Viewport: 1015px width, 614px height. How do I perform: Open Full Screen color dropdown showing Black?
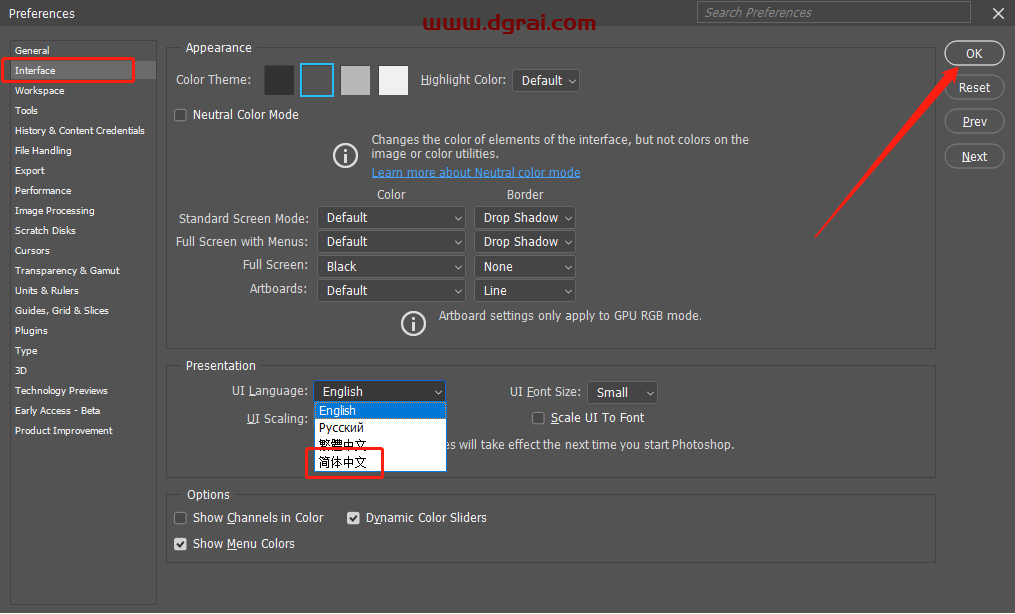[x=392, y=267]
